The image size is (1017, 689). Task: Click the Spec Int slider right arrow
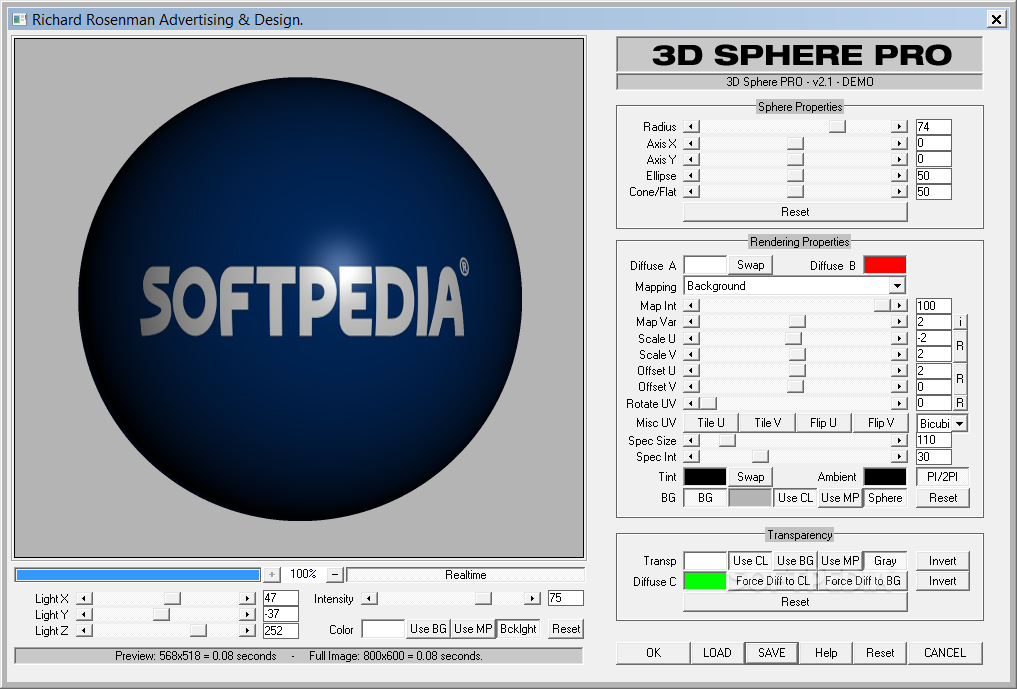pyautogui.click(x=899, y=457)
